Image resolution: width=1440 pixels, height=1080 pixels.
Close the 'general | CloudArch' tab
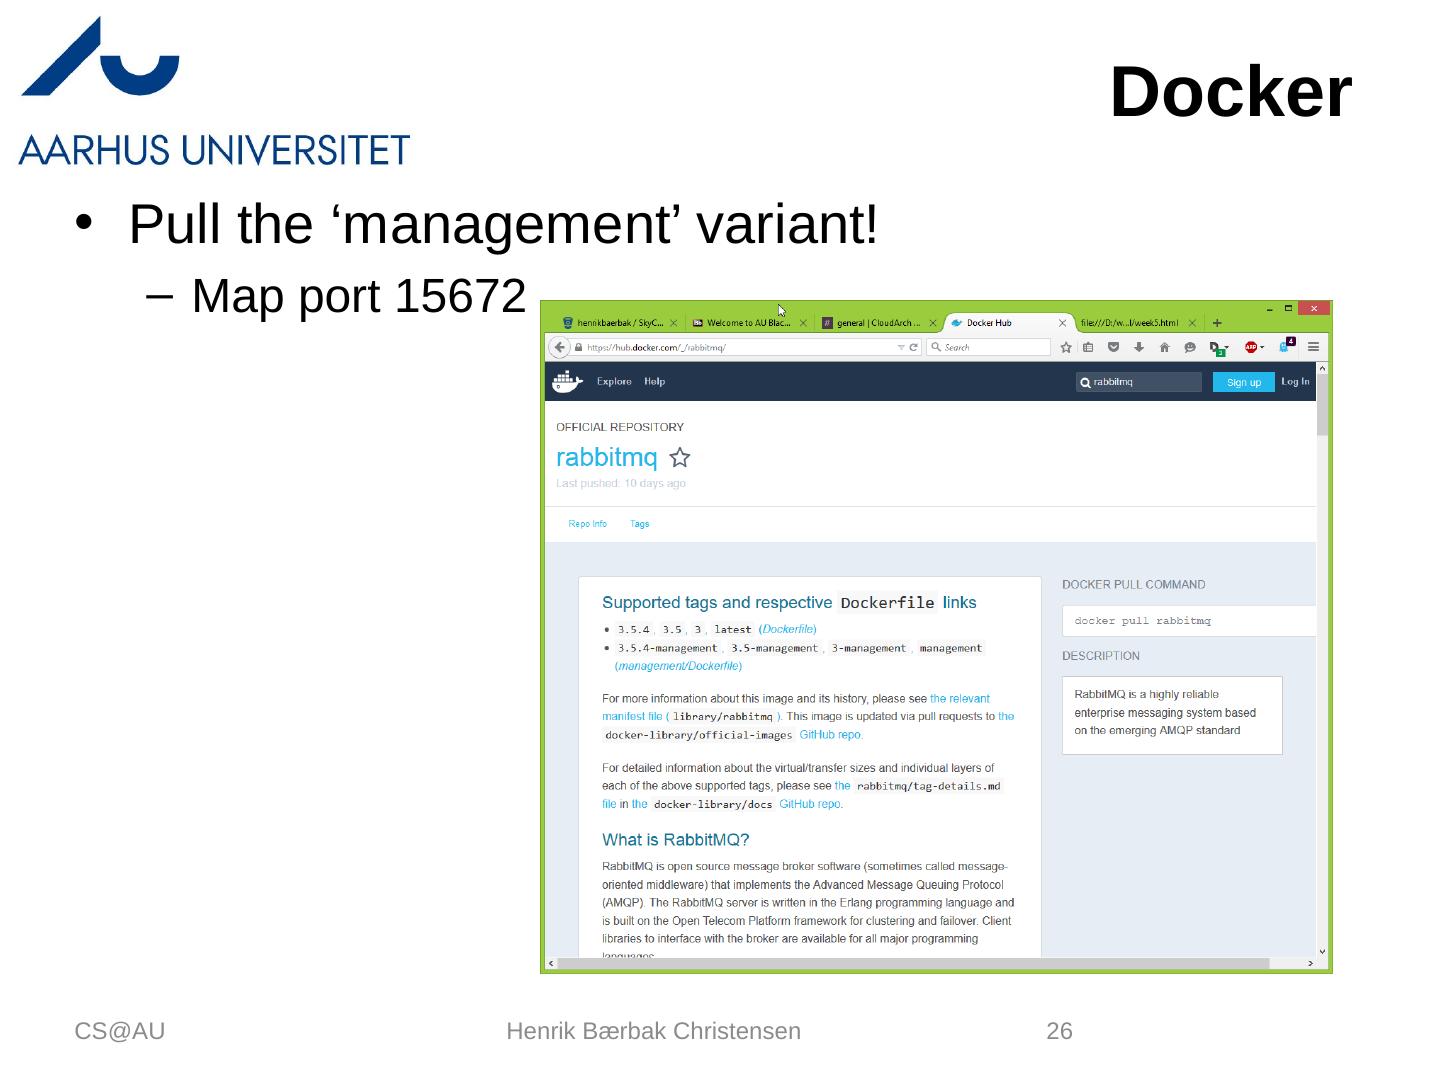point(933,323)
